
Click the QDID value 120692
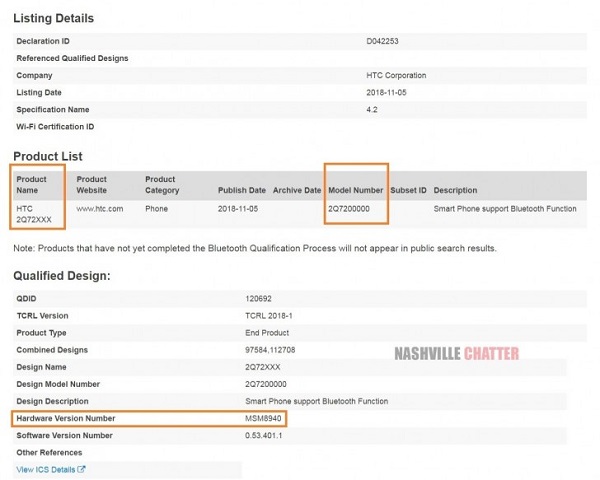(x=258, y=298)
